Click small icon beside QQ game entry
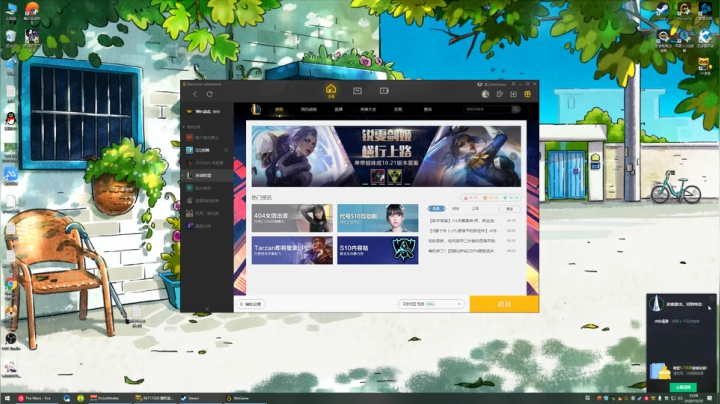Screen dimensions: 720x404 tap(226, 150)
